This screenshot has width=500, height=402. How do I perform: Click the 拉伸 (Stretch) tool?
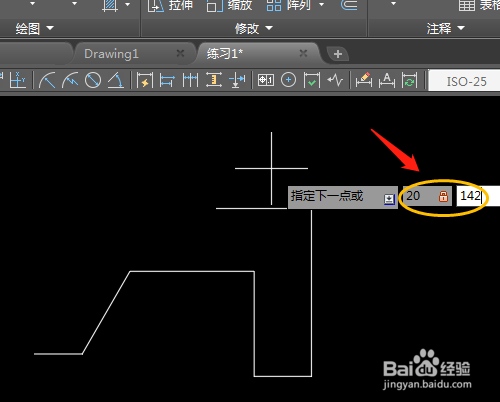pyautogui.click(x=170, y=5)
